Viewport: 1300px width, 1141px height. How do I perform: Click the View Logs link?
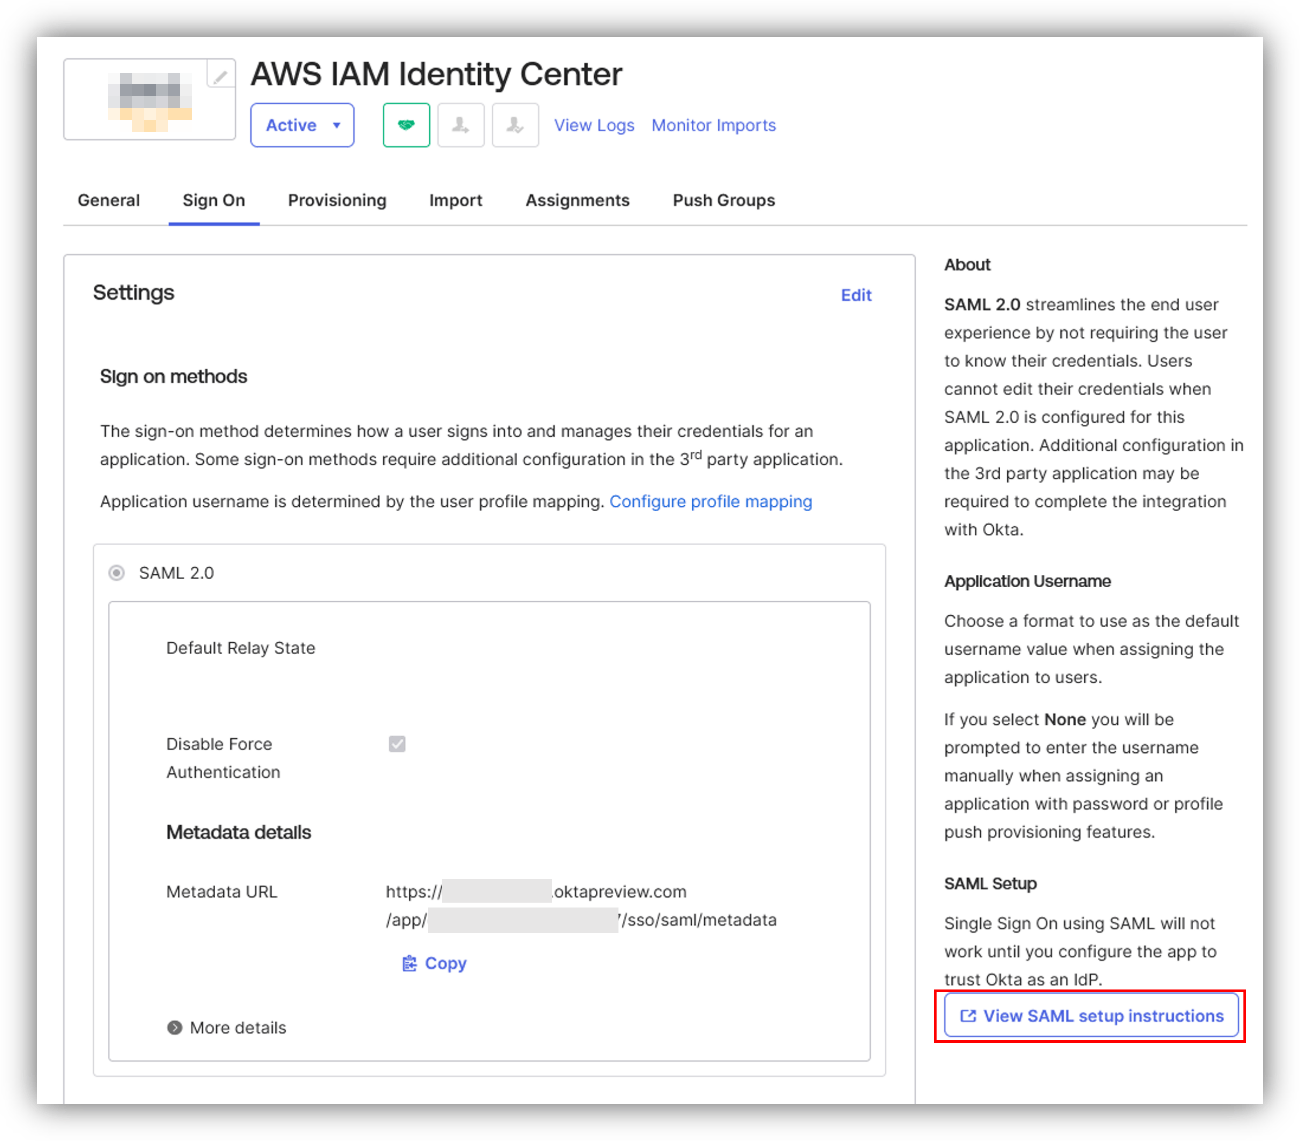coord(594,125)
